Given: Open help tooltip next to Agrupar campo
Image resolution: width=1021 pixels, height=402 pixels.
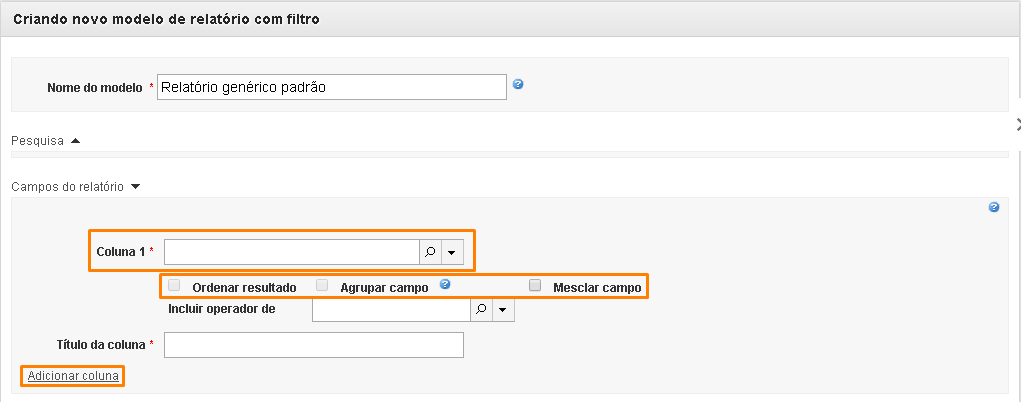Looking at the screenshot, I should pos(444,285).
